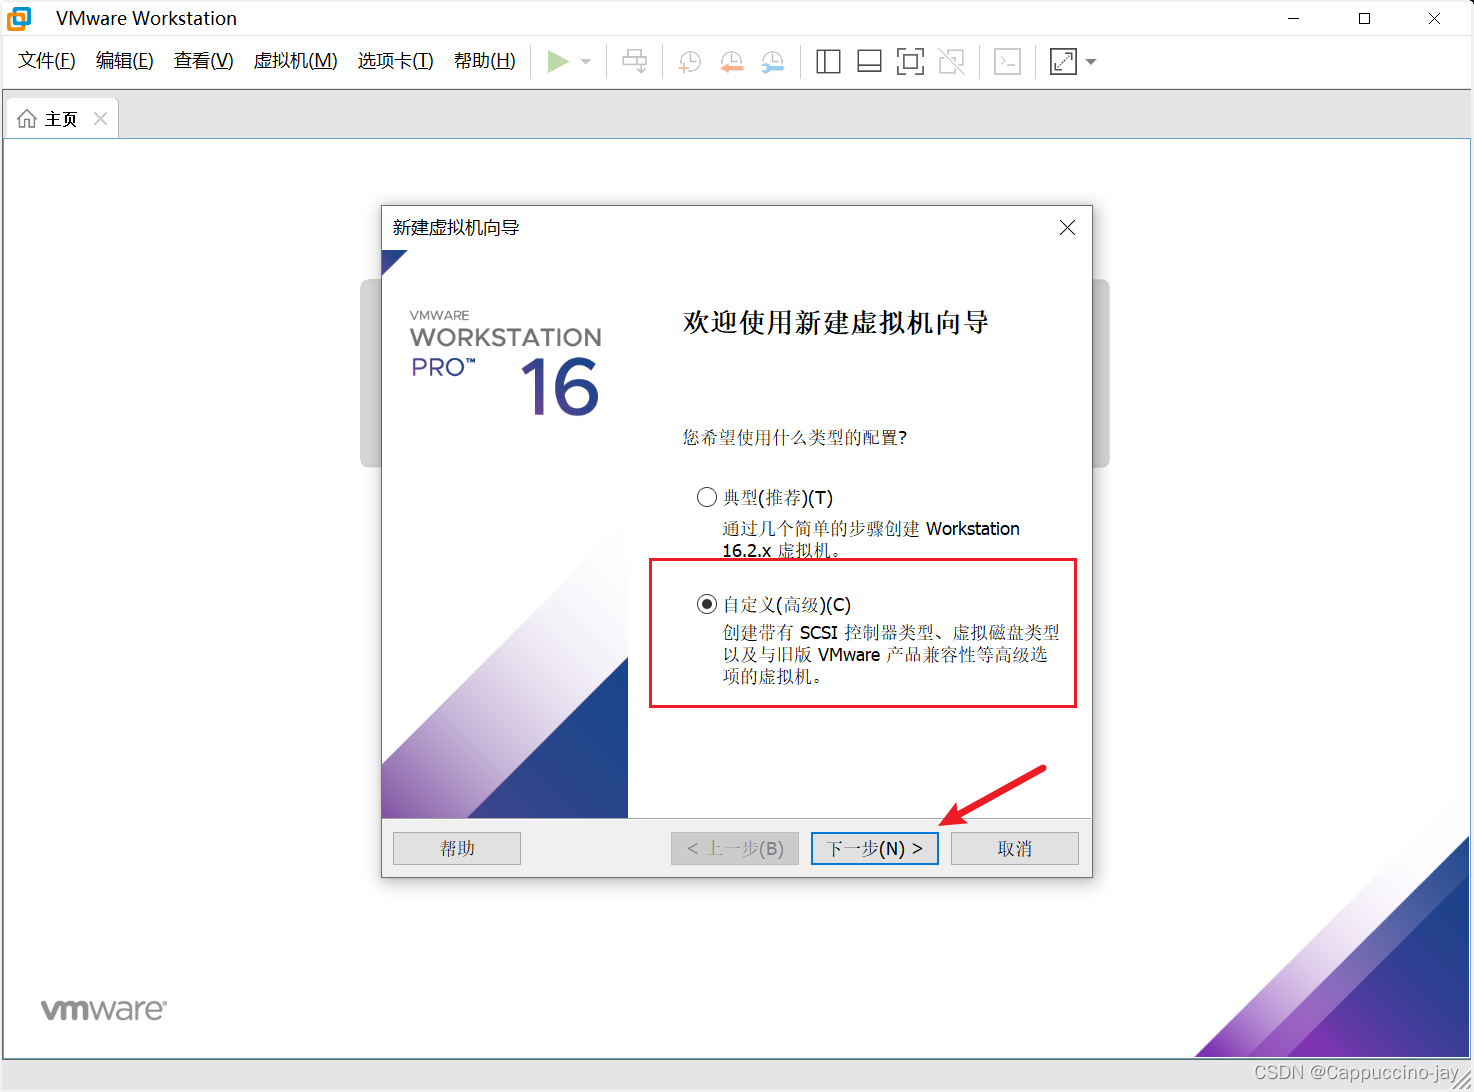Toggle the library sidebar panel icon
The height and width of the screenshot is (1092, 1474).
[828, 62]
